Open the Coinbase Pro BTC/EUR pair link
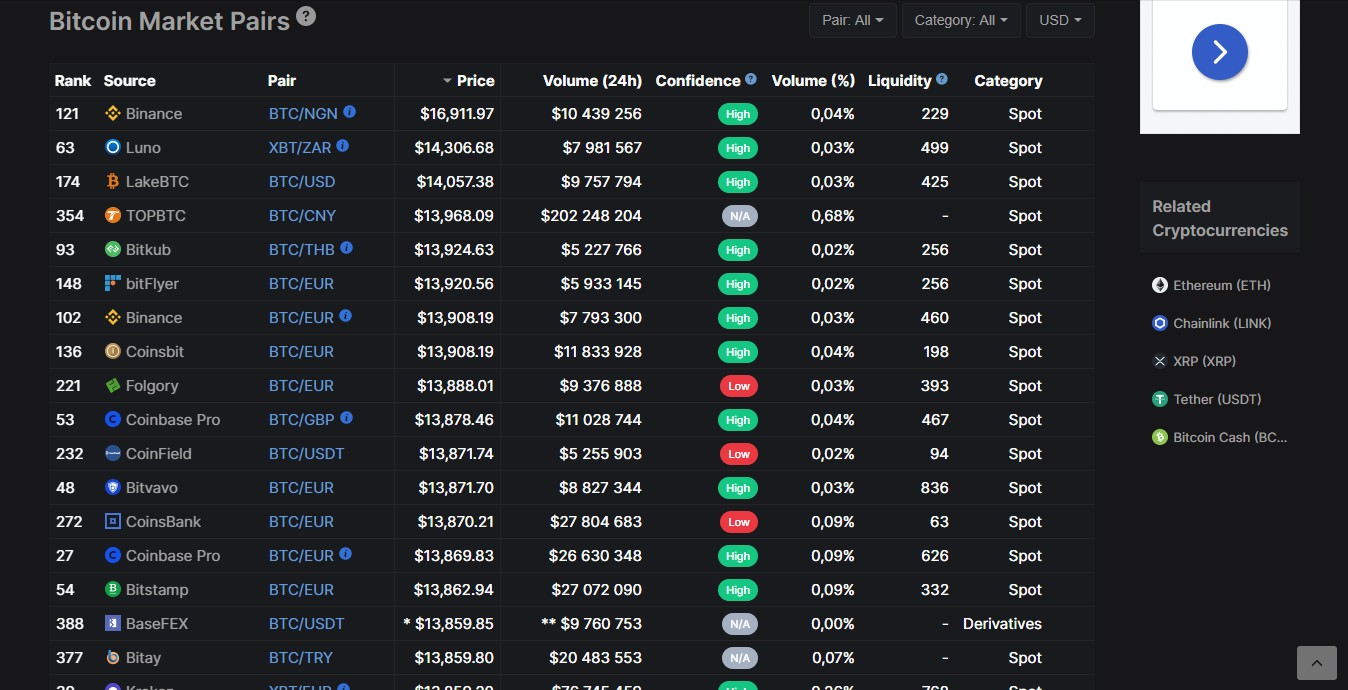Image resolution: width=1348 pixels, height=690 pixels. coord(301,555)
